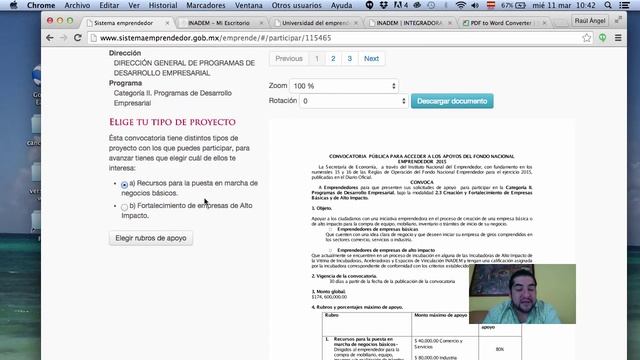Click the battery 67% indicator

513,5
